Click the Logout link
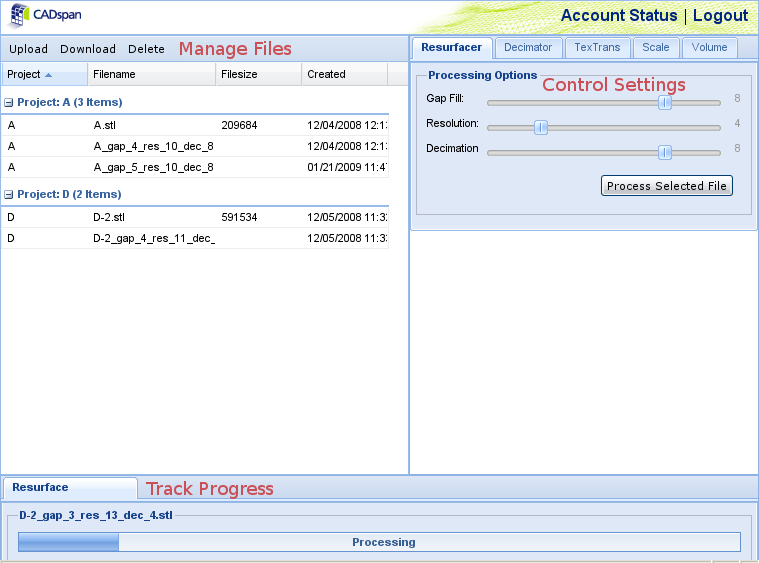The image size is (759, 563). point(720,15)
